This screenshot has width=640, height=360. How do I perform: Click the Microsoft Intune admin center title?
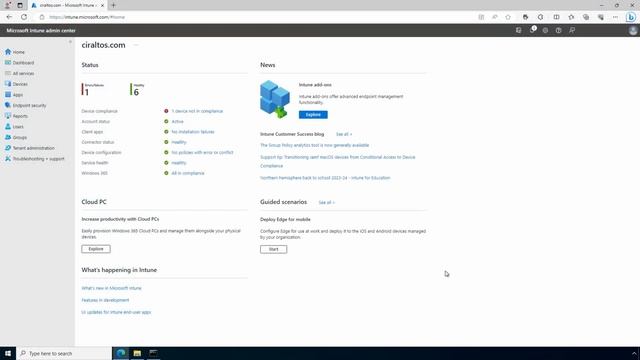[41, 31]
